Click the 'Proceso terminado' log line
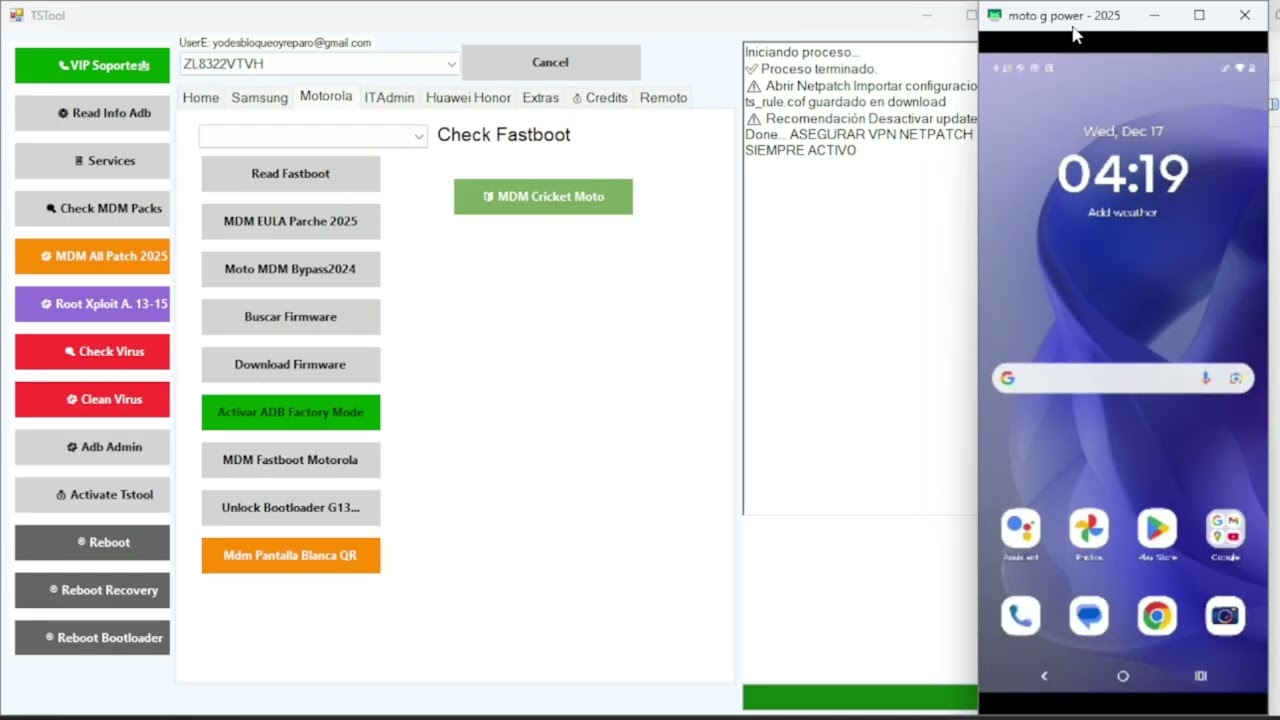 pos(811,69)
